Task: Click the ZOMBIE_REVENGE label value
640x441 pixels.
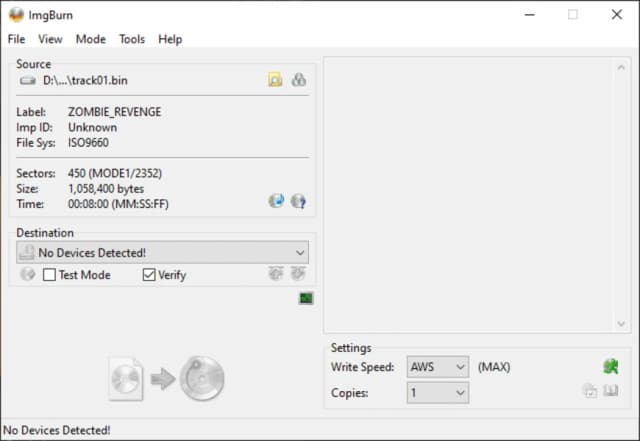Action: click(x=115, y=112)
